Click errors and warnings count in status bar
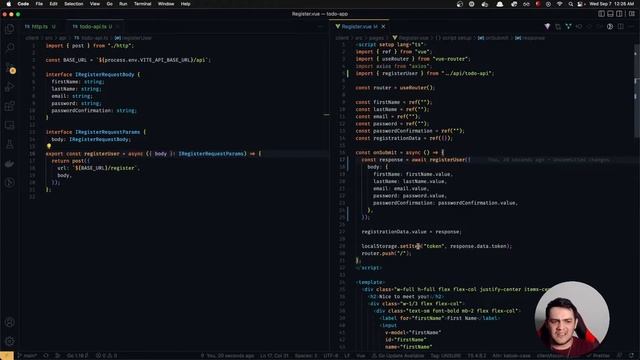640x360 pixels. pyautogui.click(x=106, y=356)
